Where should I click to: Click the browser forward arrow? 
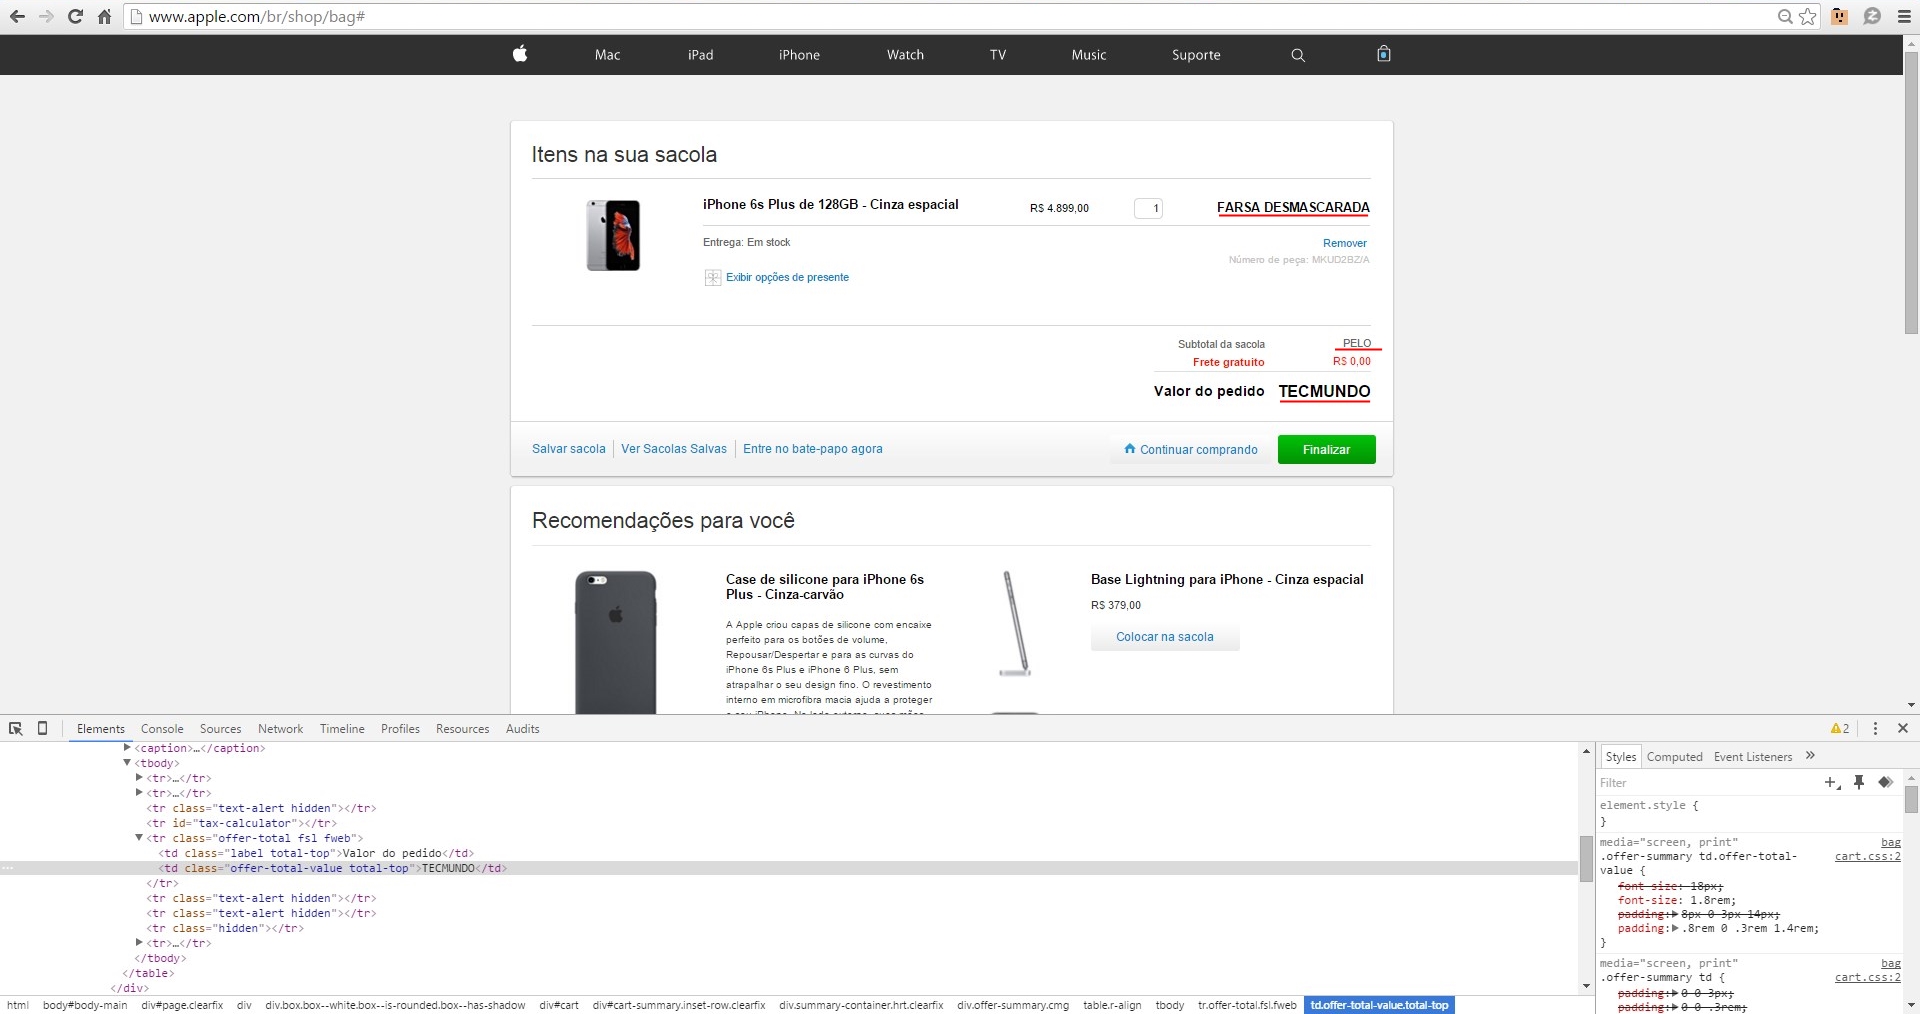tap(46, 16)
